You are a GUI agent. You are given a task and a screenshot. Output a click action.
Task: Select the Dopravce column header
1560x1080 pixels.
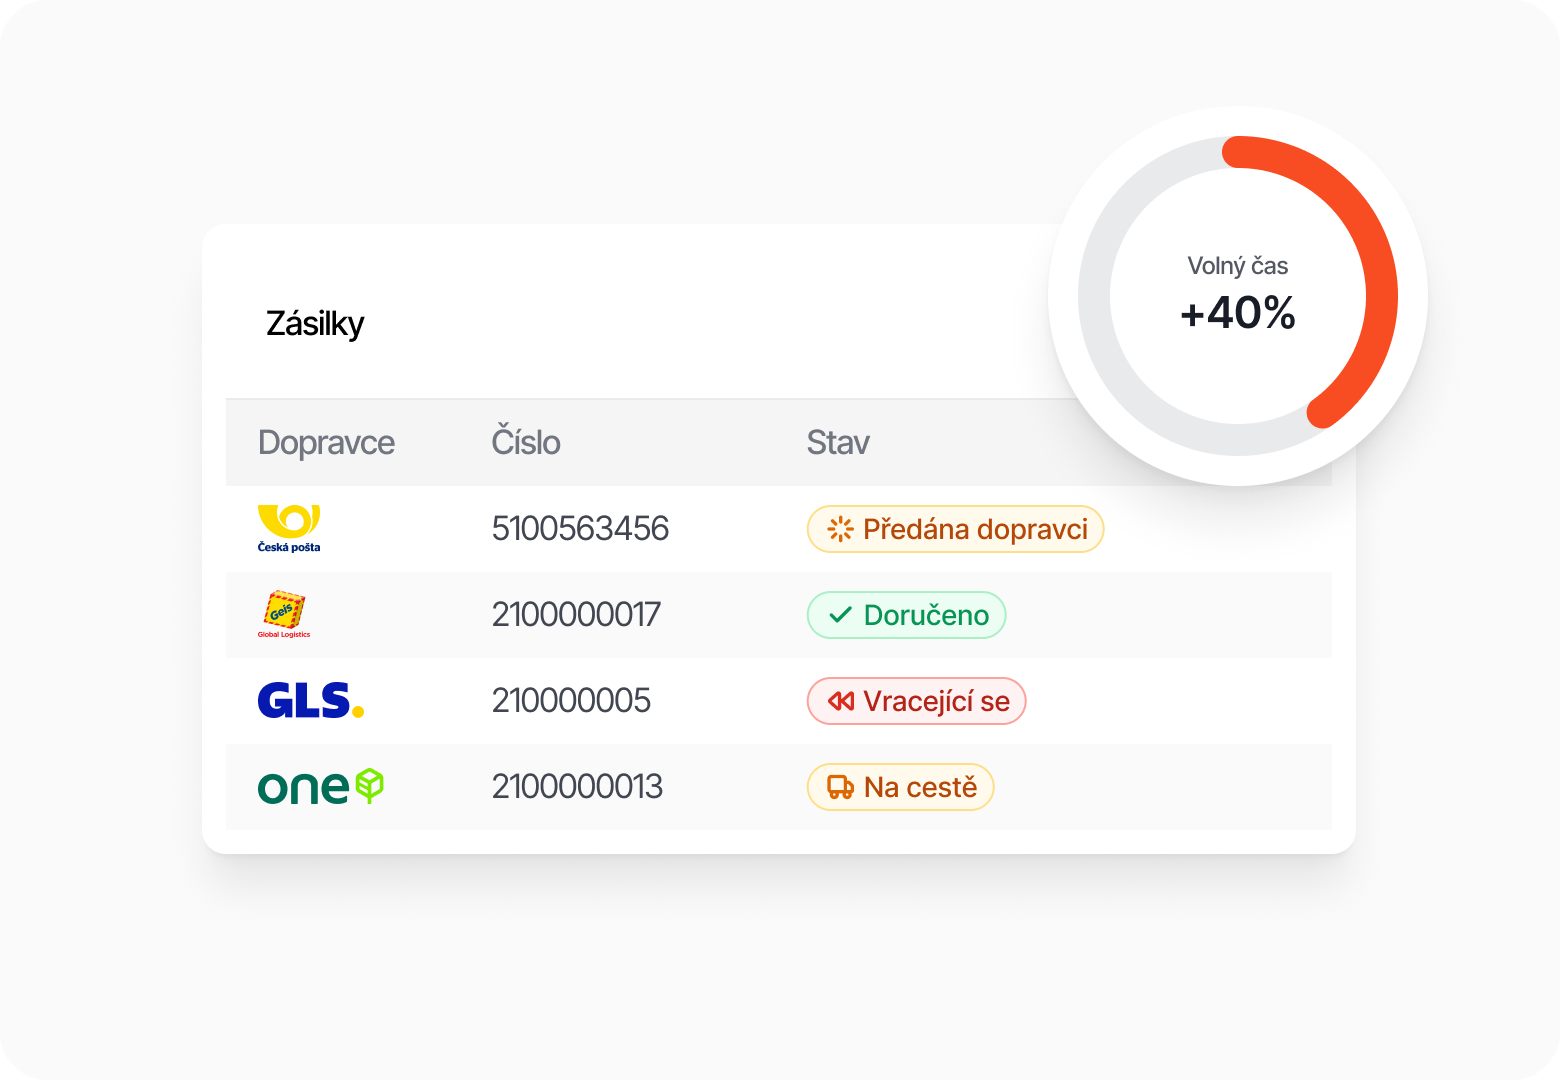pos(326,442)
